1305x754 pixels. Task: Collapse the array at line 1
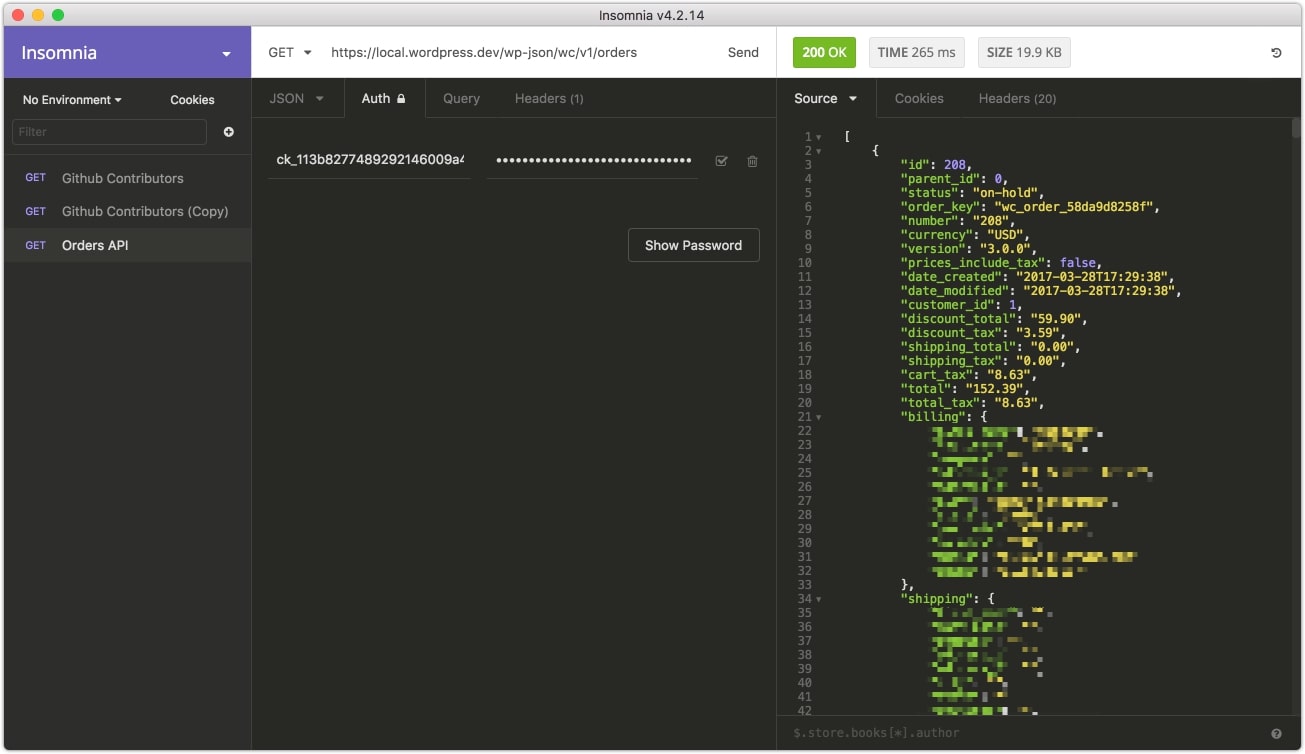pos(818,137)
